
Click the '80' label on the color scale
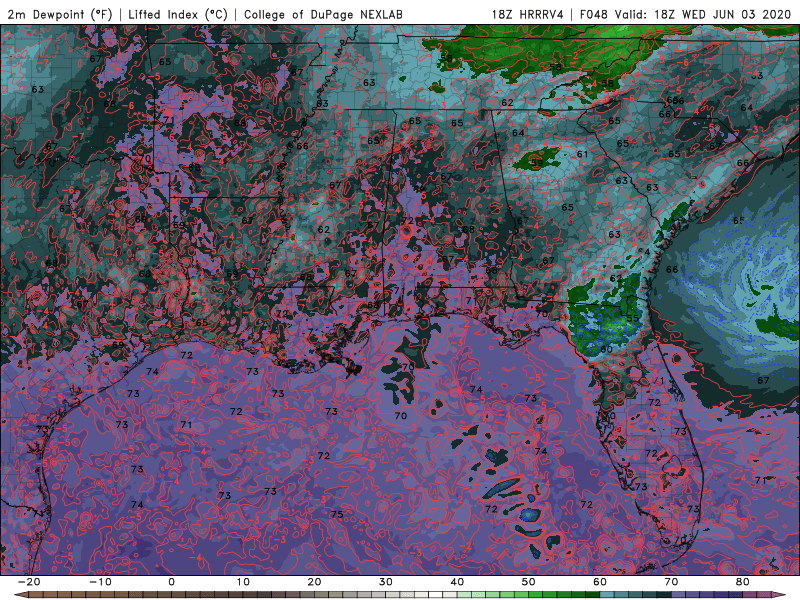click(743, 582)
